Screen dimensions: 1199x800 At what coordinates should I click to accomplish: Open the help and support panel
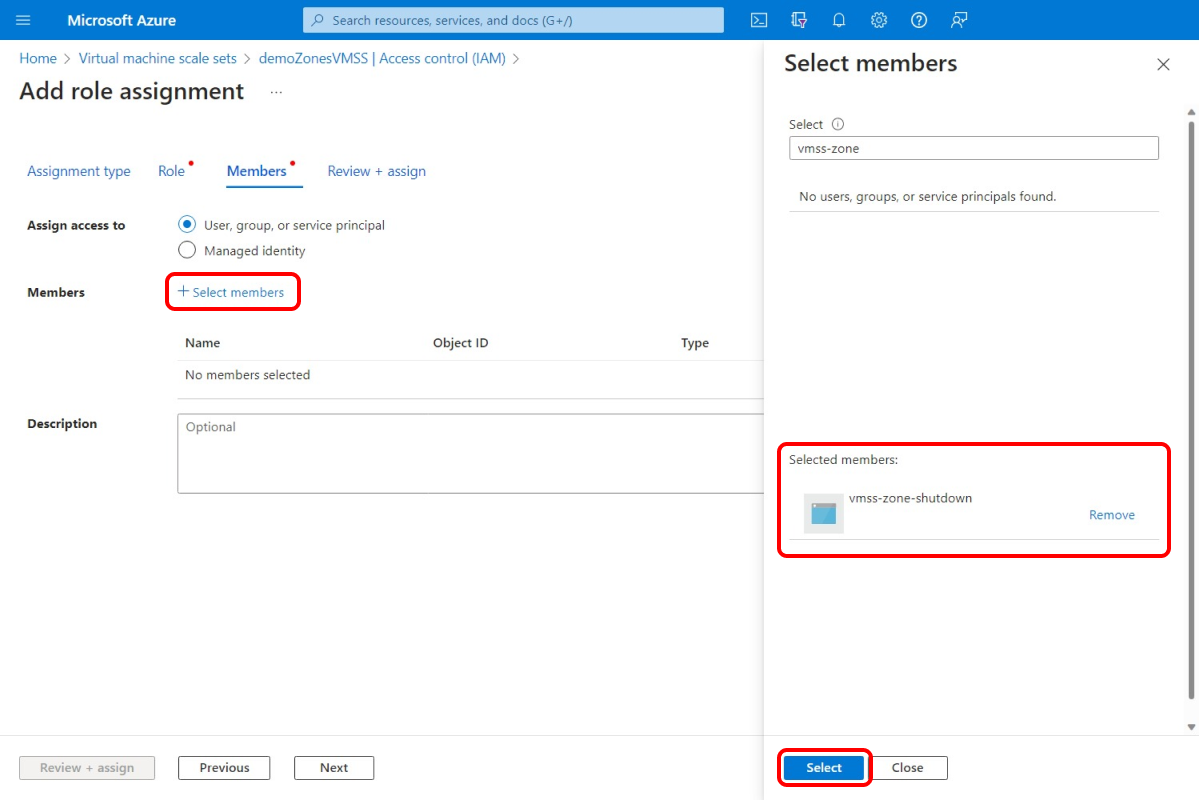[x=918, y=20]
